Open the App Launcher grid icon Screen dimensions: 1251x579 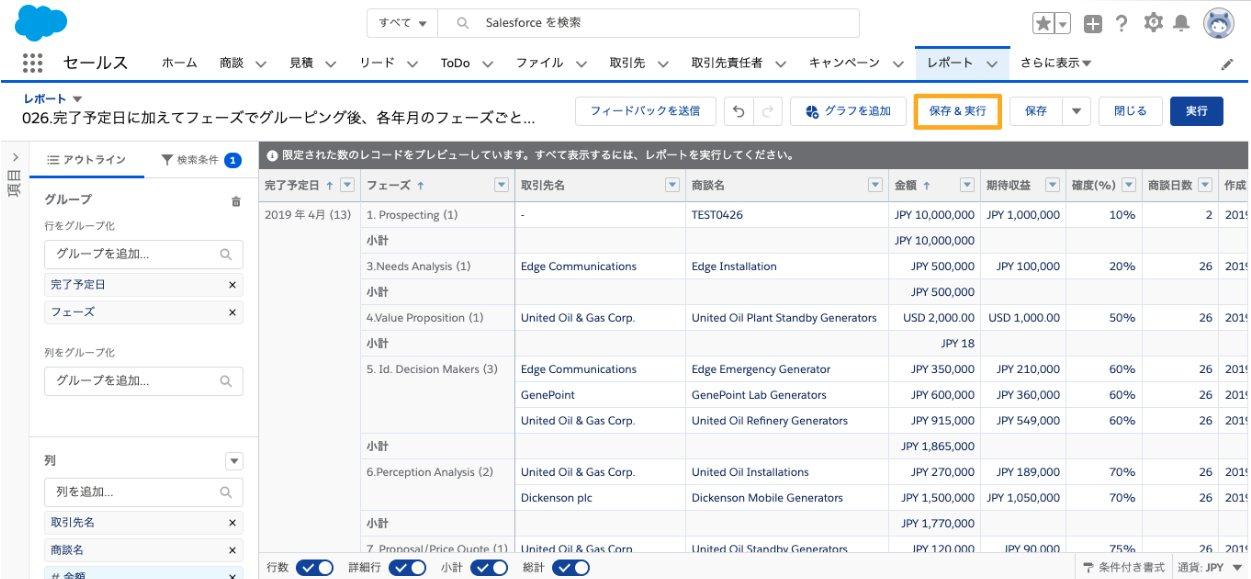[32, 63]
